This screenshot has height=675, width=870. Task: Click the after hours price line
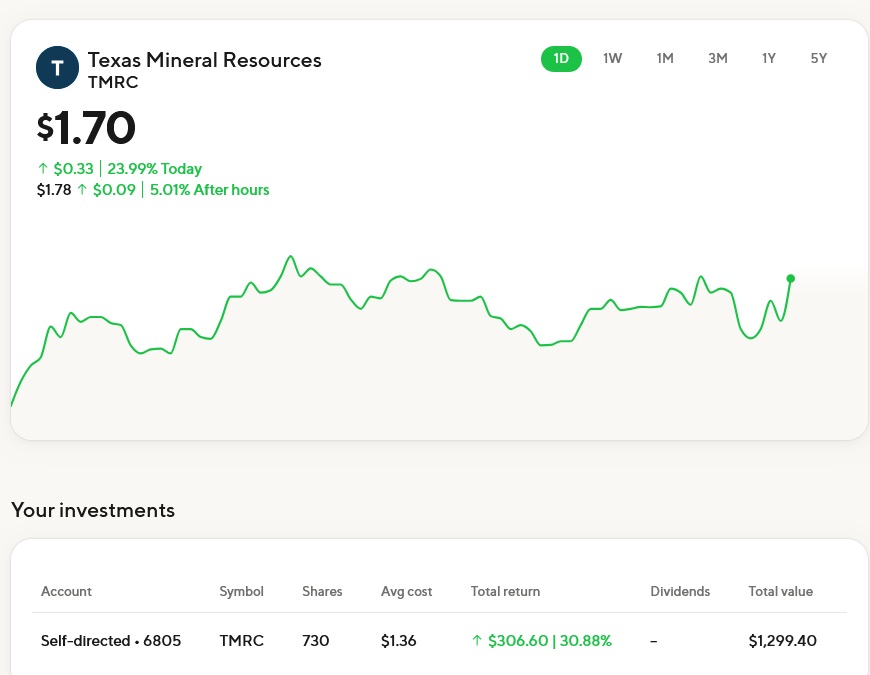[153, 189]
